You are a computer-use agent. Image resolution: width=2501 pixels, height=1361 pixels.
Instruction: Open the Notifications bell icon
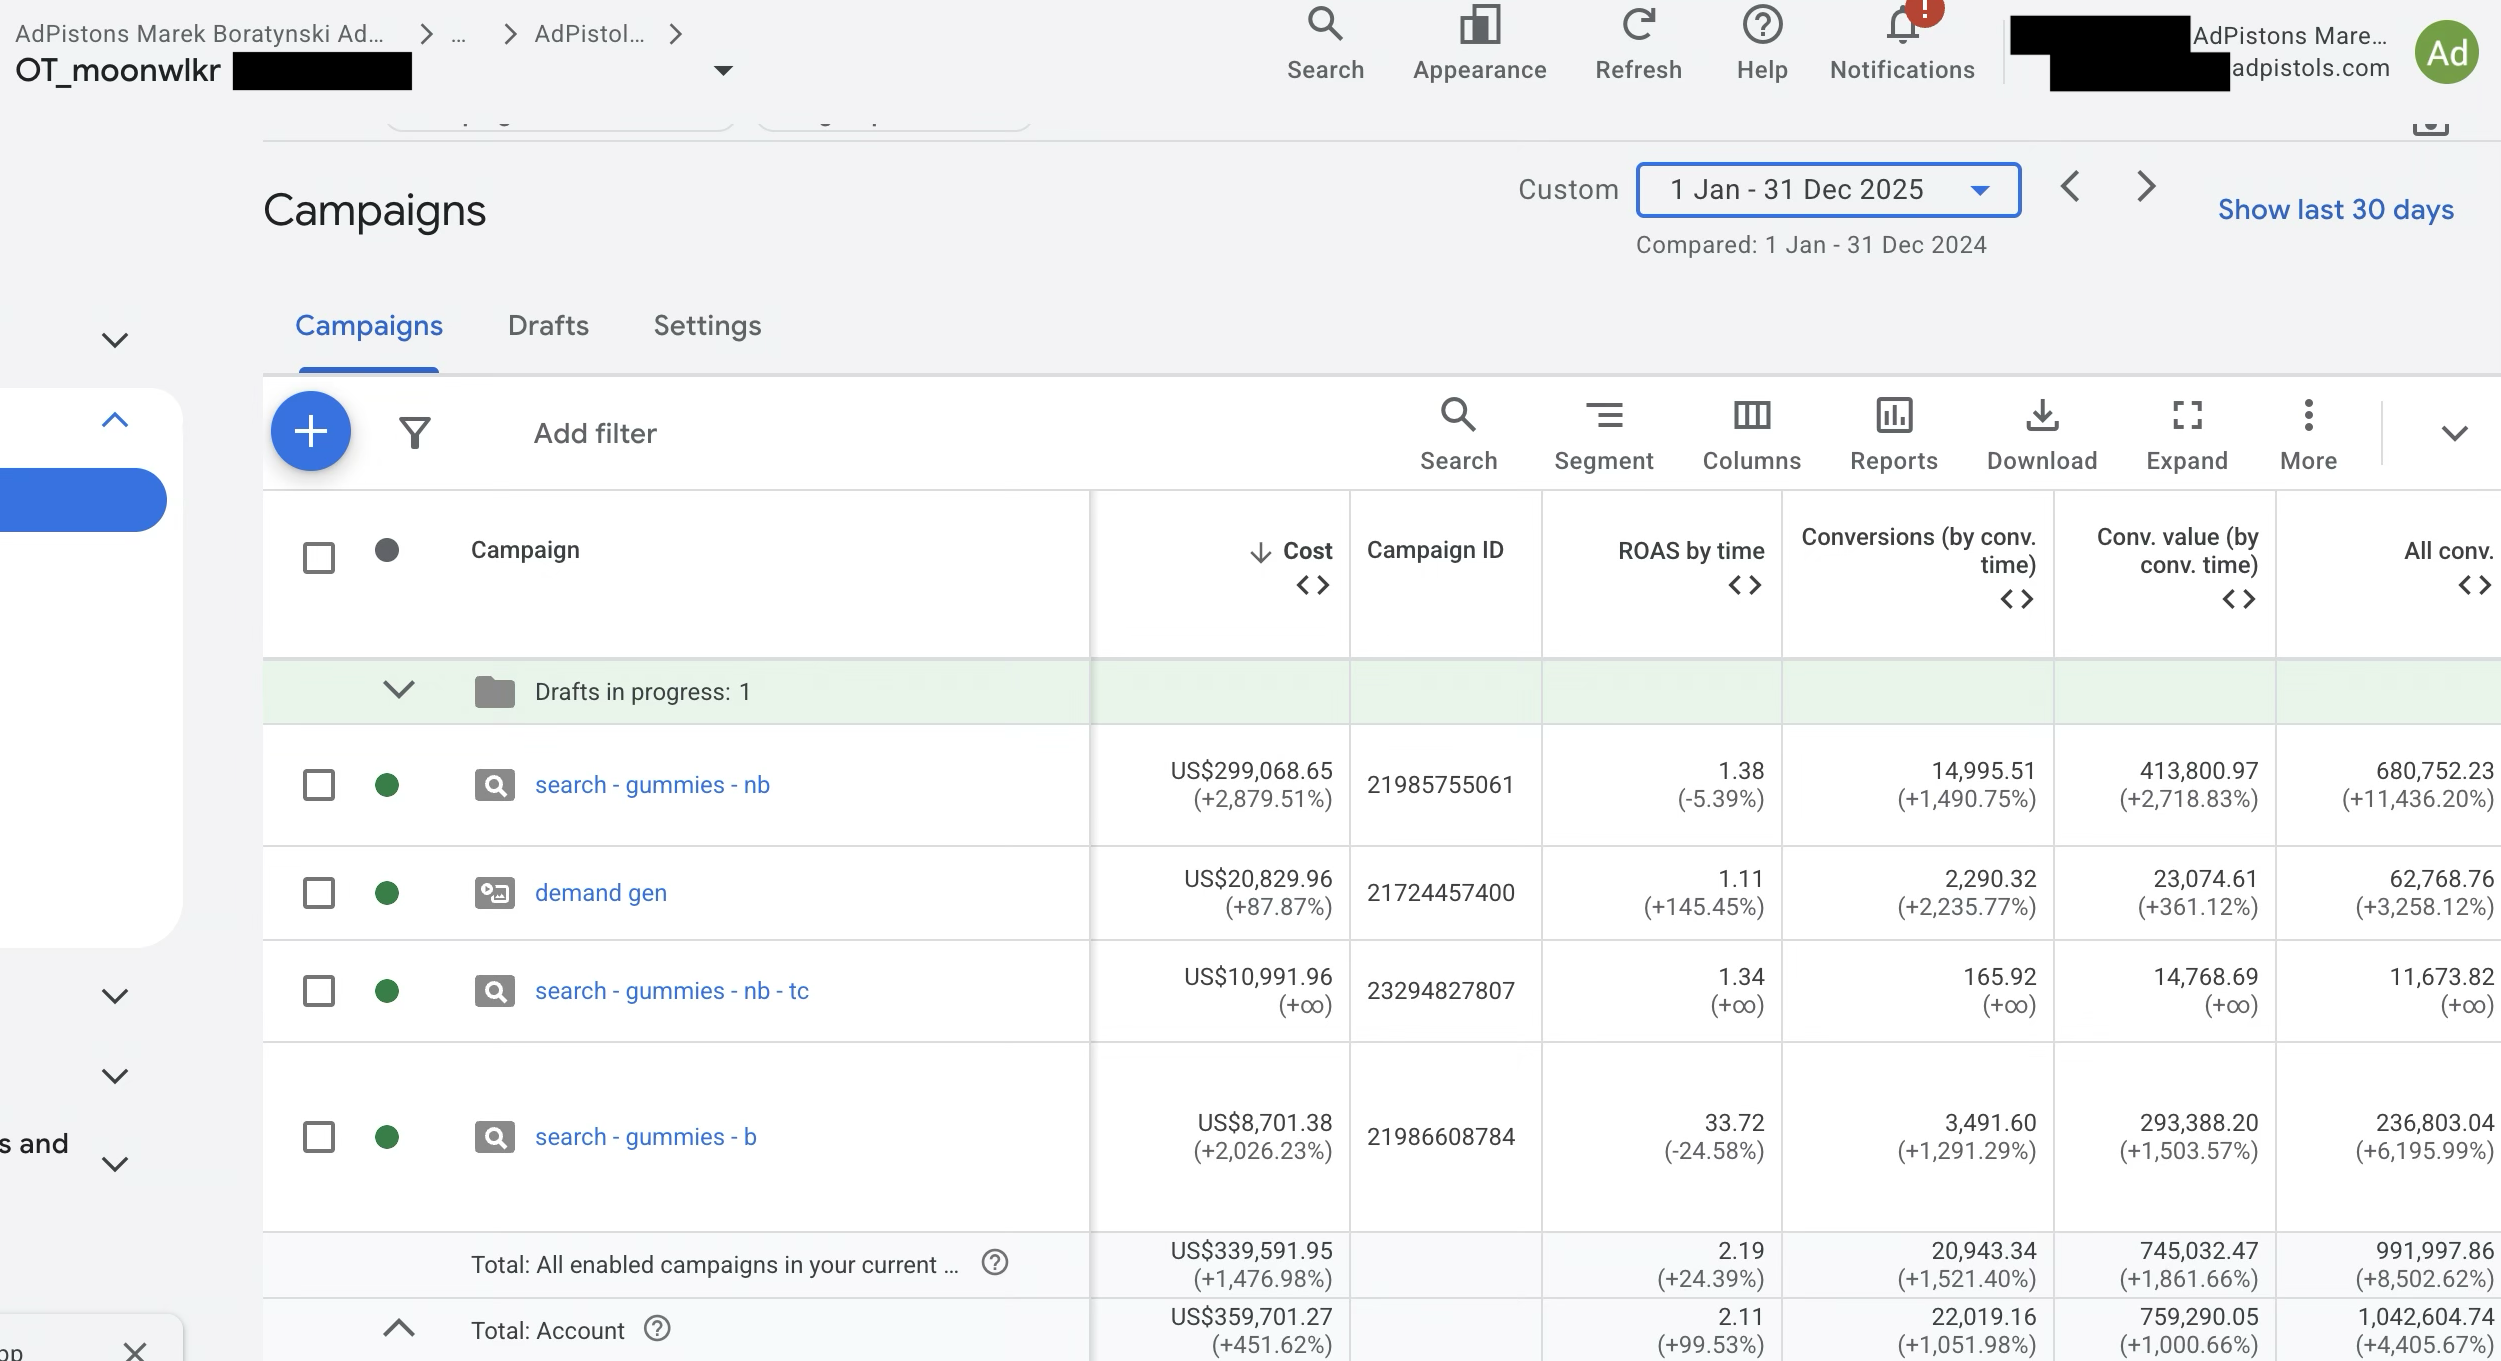pyautogui.click(x=1902, y=26)
